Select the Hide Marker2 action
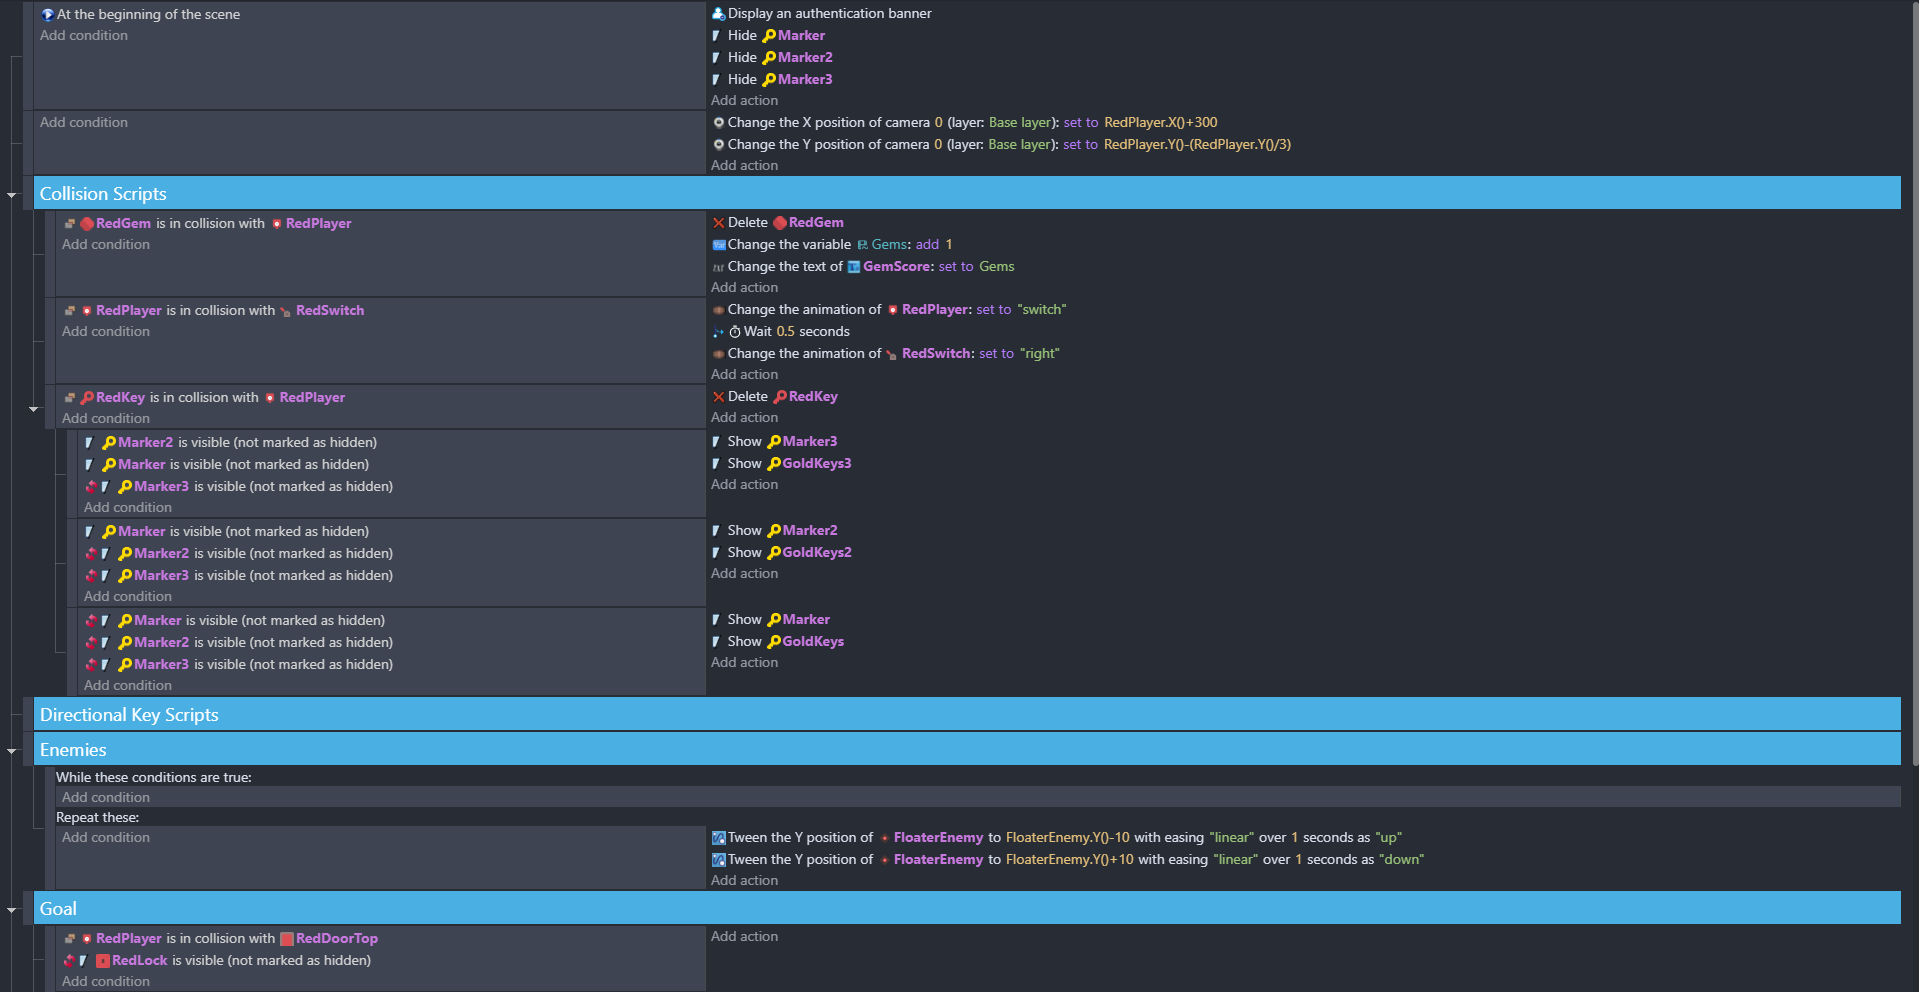The width and height of the screenshot is (1919, 992). point(772,58)
